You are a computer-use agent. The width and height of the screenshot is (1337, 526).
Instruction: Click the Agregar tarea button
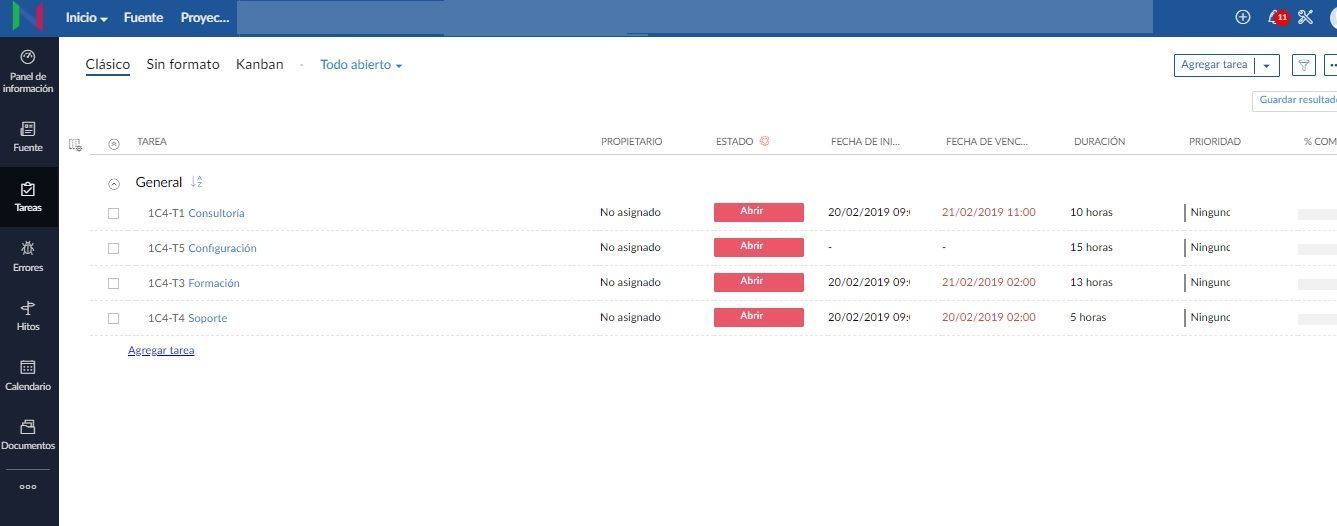pyautogui.click(x=1214, y=65)
